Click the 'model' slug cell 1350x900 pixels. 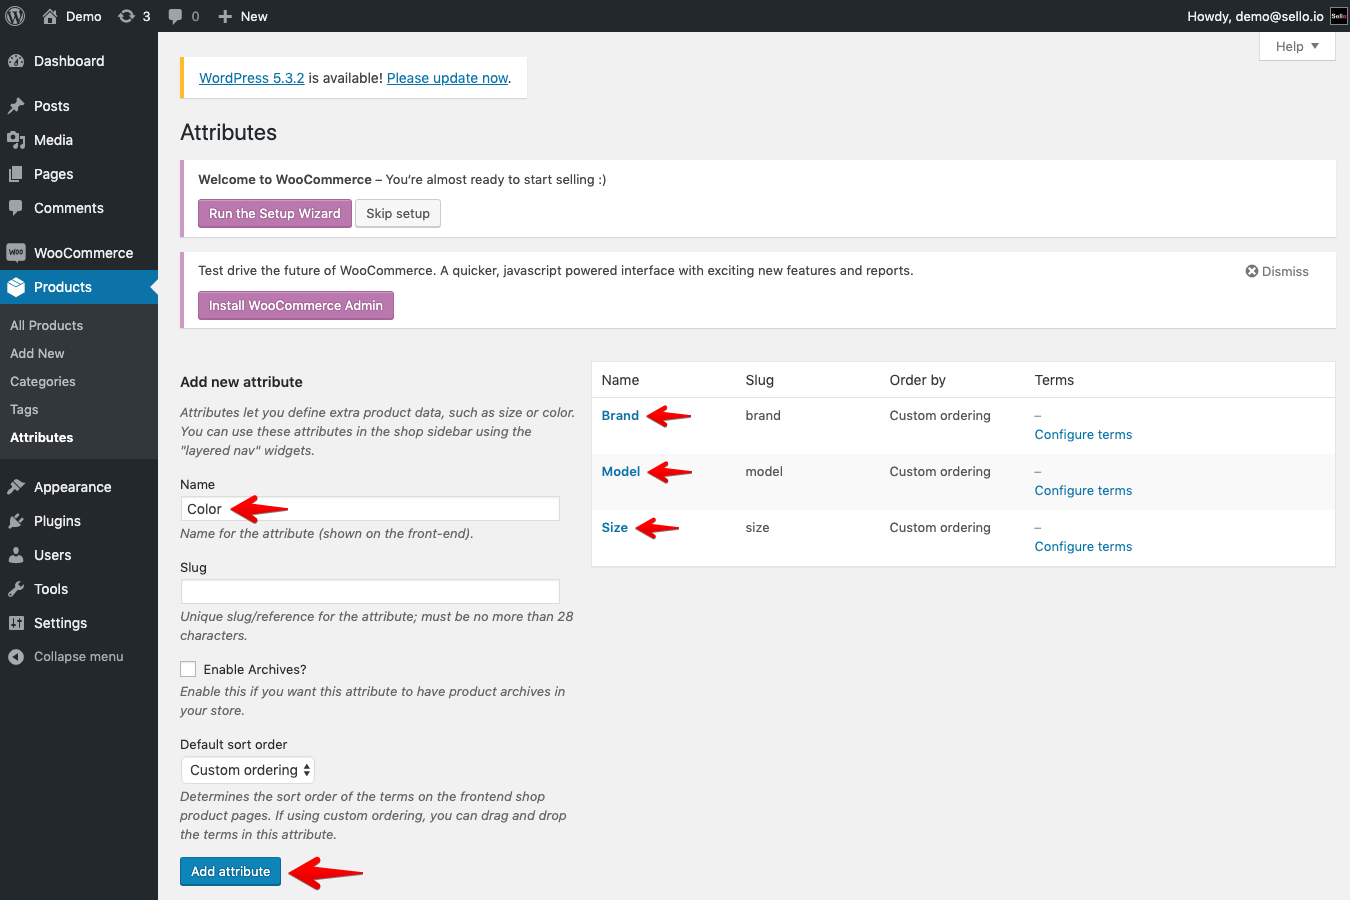click(764, 471)
